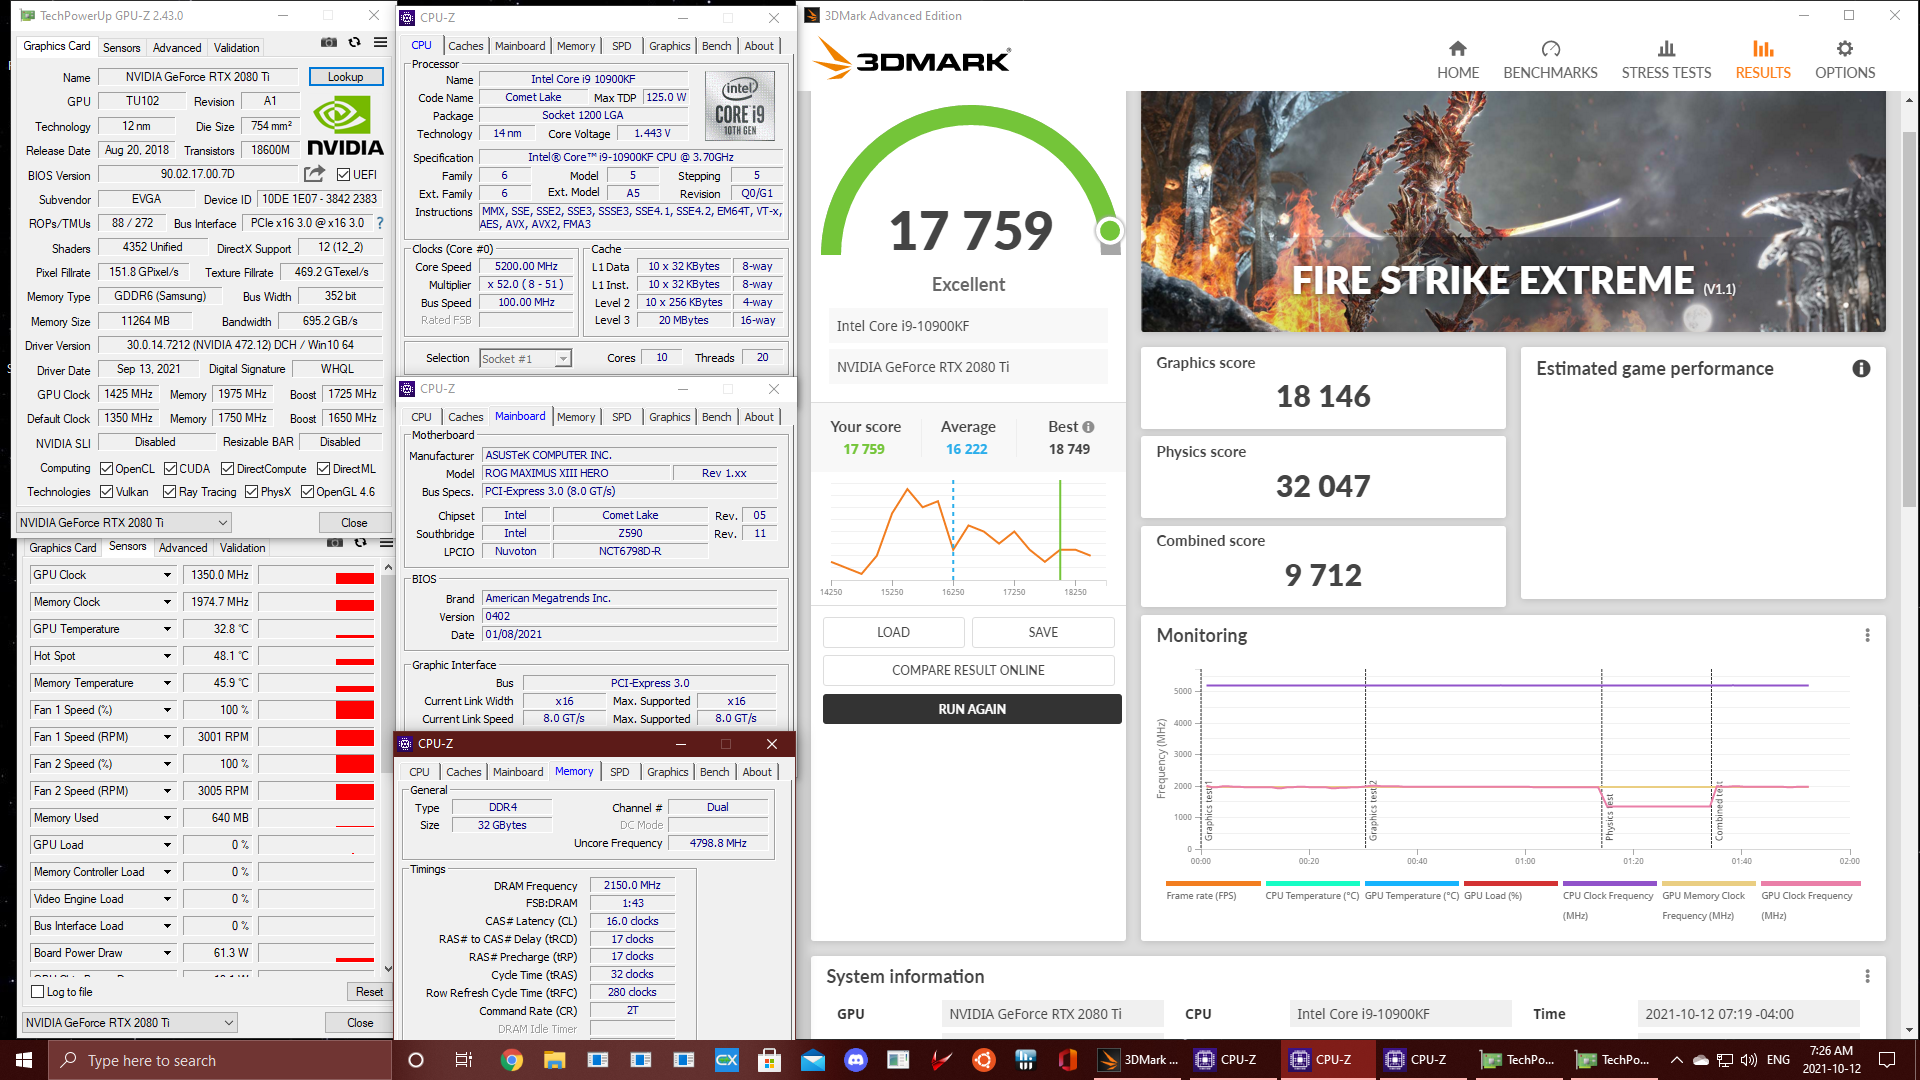Open 3DMark HOME page
1920x1080 pixels.
point(1458,60)
